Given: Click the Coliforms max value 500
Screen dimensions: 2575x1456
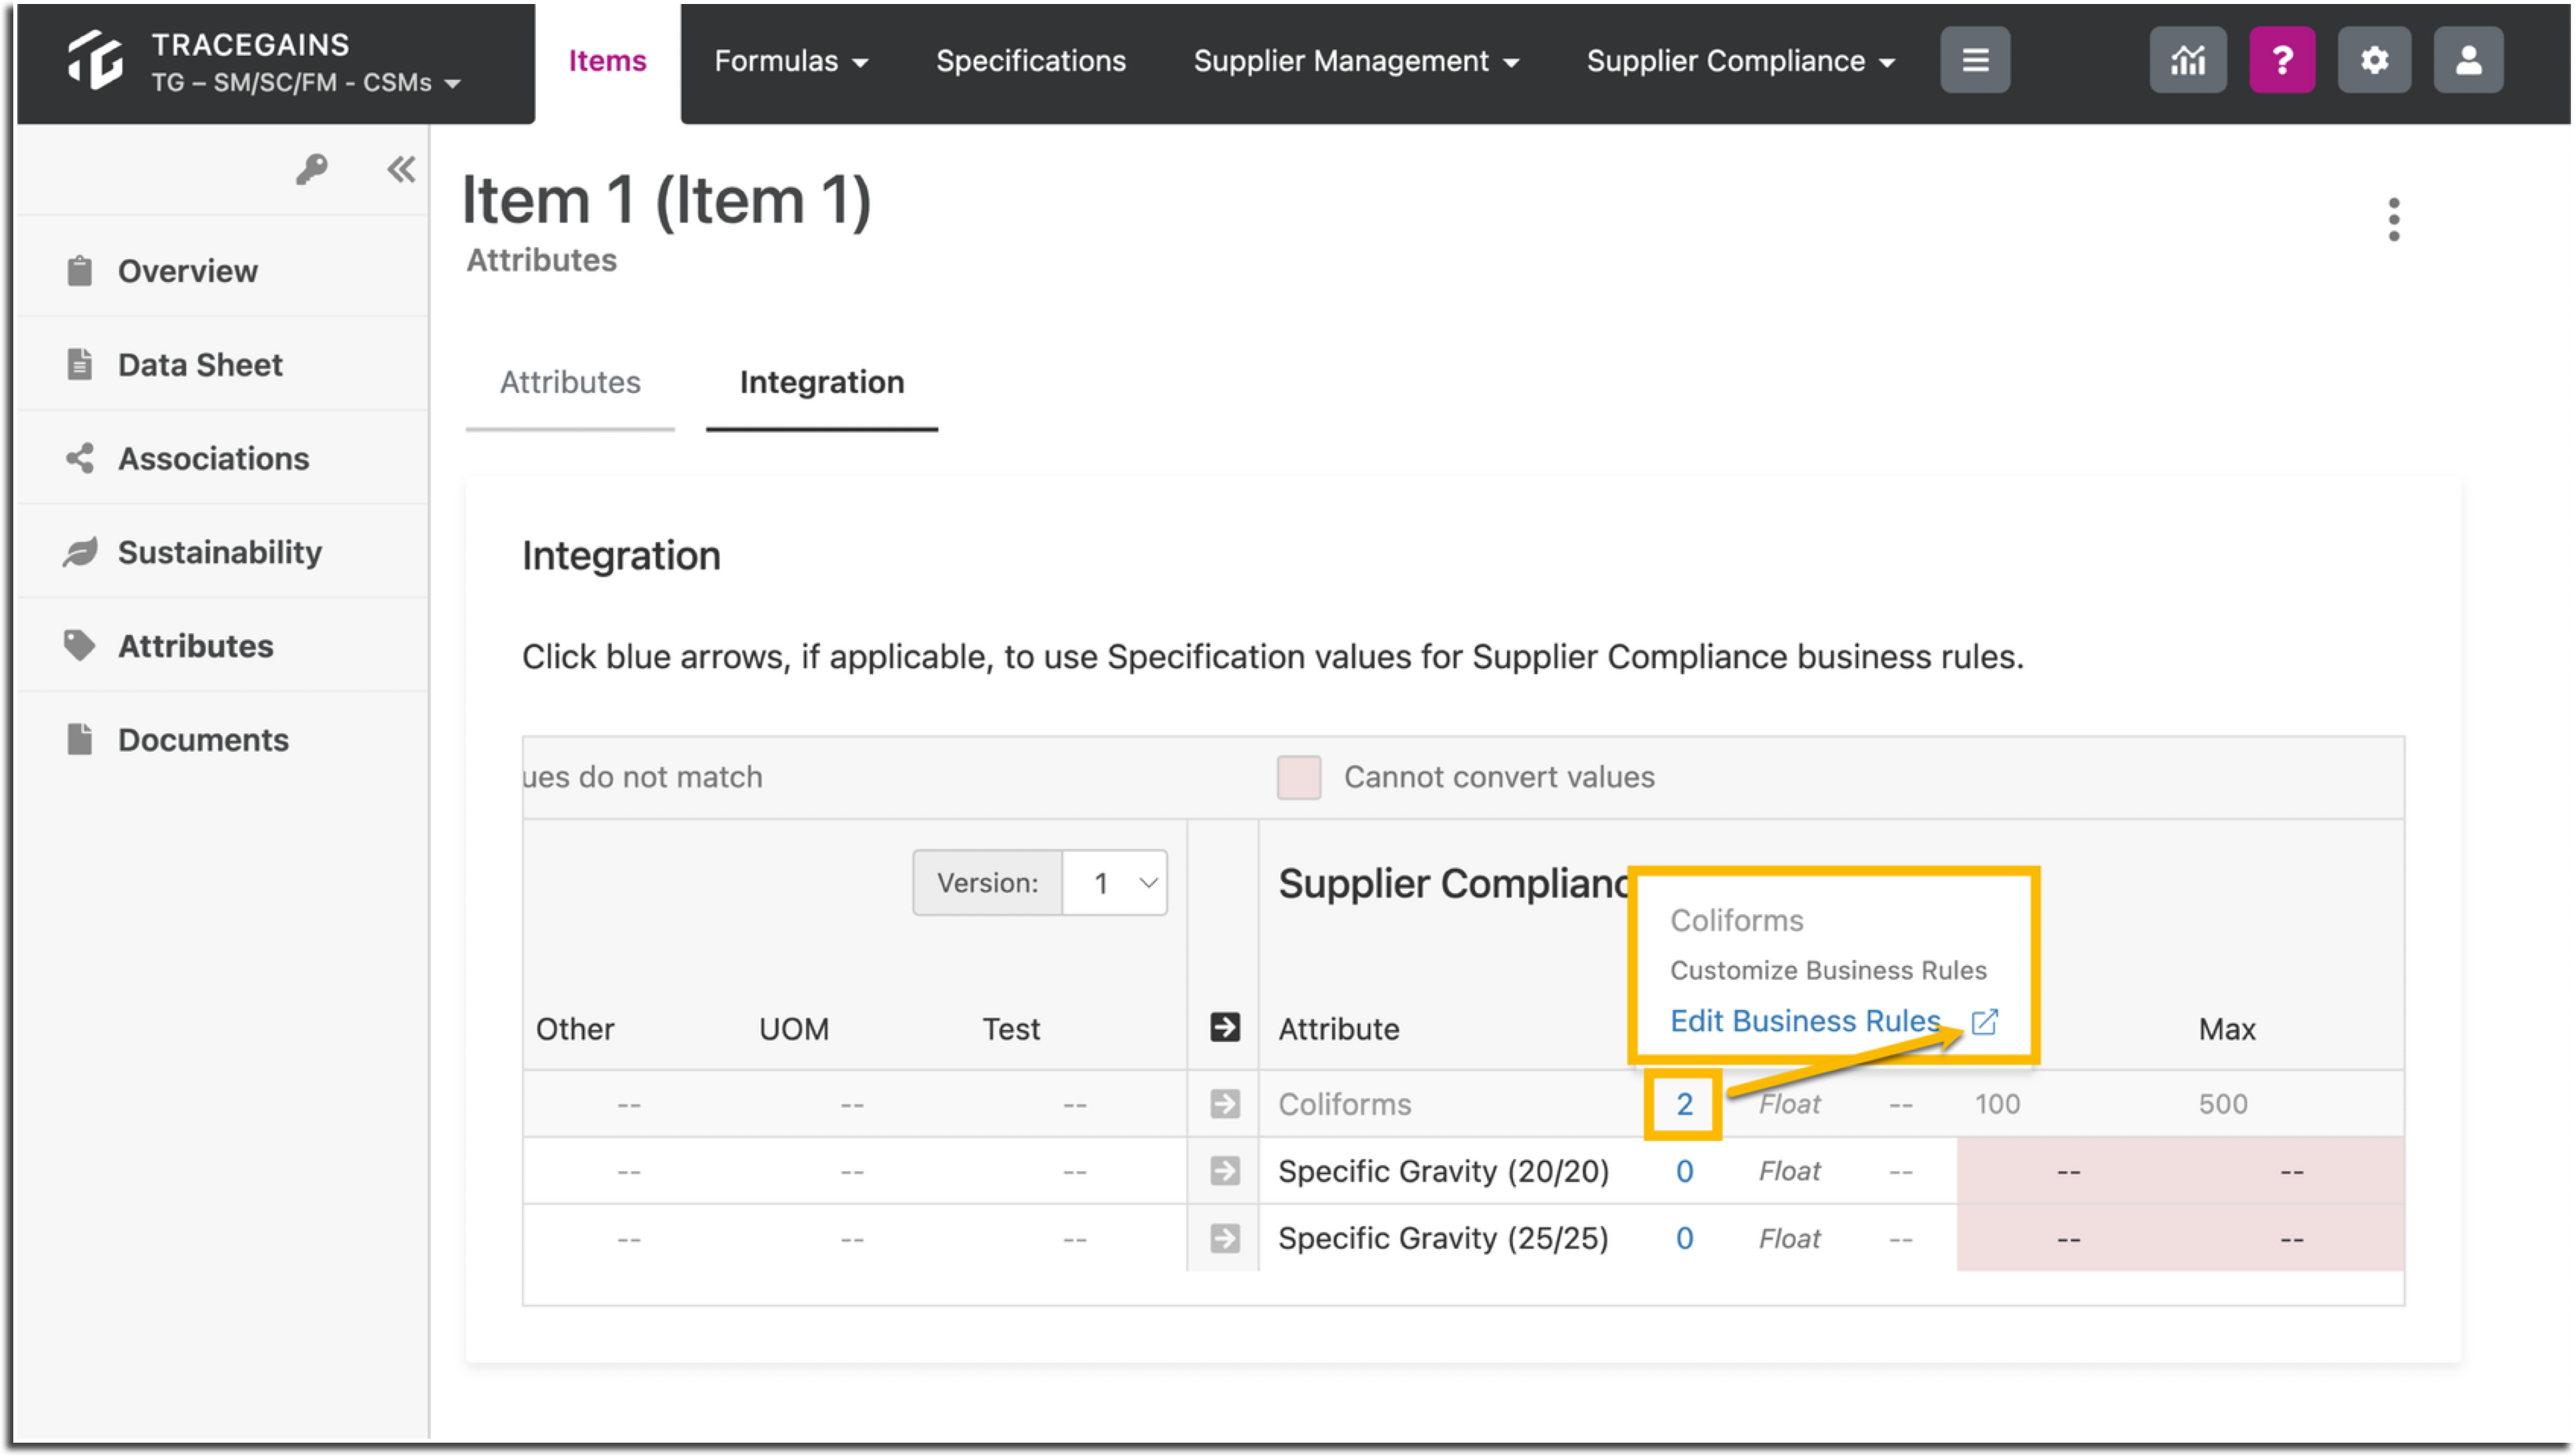Looking at the screenshot, I should click(x=2222, y=1104).
